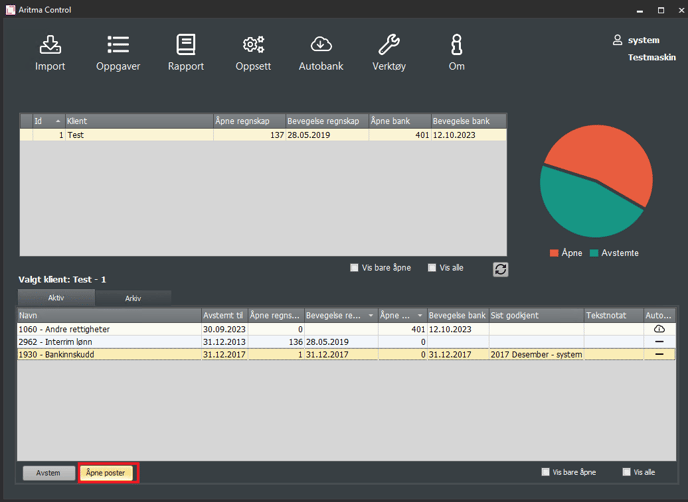Image resolution: width=688 pixels, height=502 pixels.
Task: Check the bottom Vis bare åpne checkbox
Action: (x=545, y=472)
